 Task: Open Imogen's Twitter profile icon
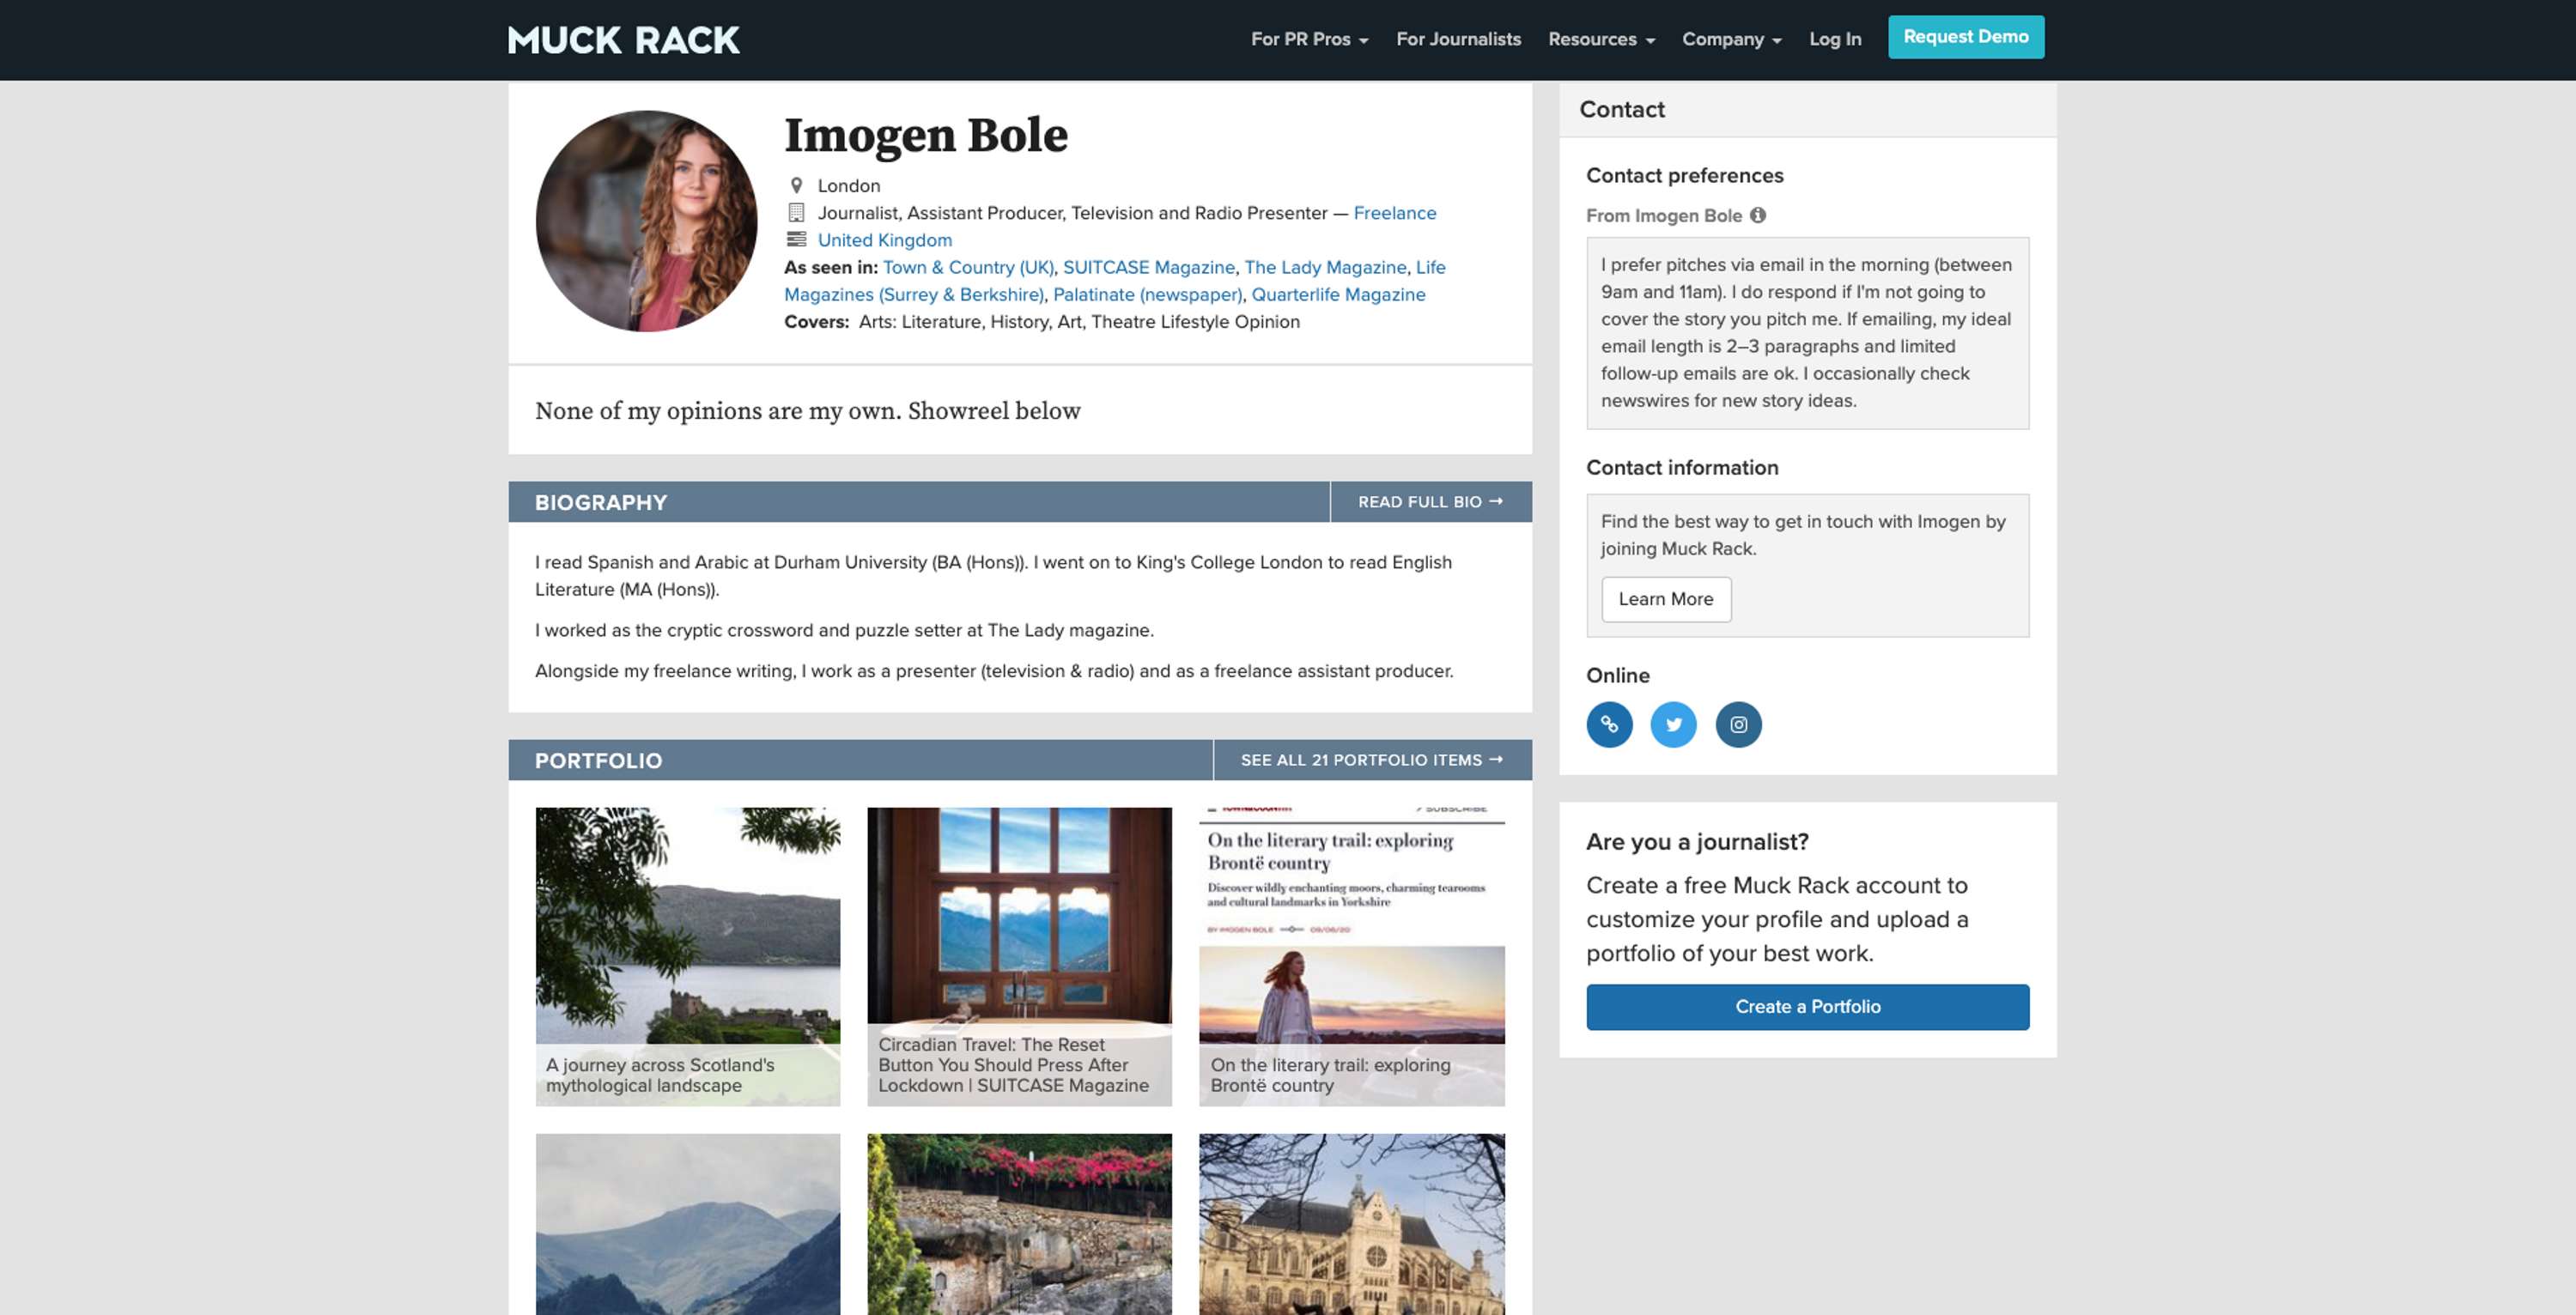[x=1673, y=725]
